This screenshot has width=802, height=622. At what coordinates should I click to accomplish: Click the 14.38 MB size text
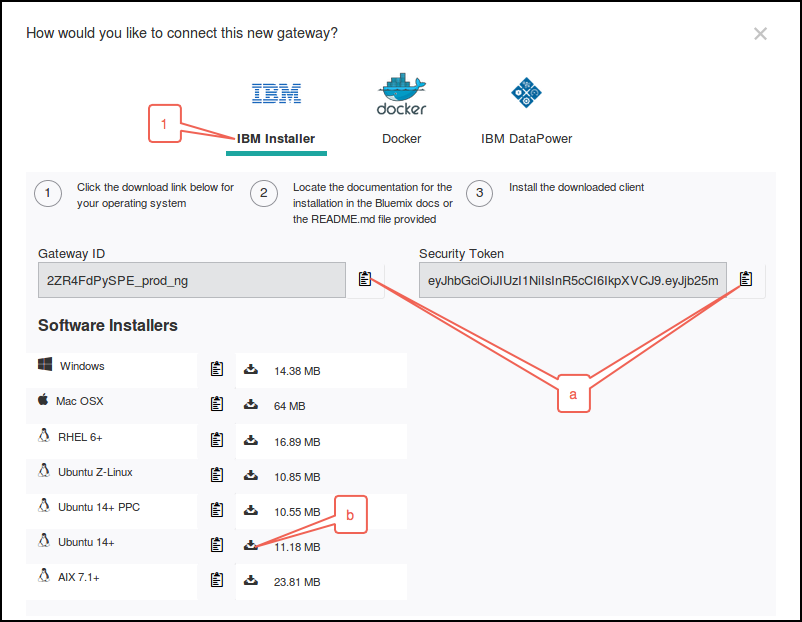297,371
